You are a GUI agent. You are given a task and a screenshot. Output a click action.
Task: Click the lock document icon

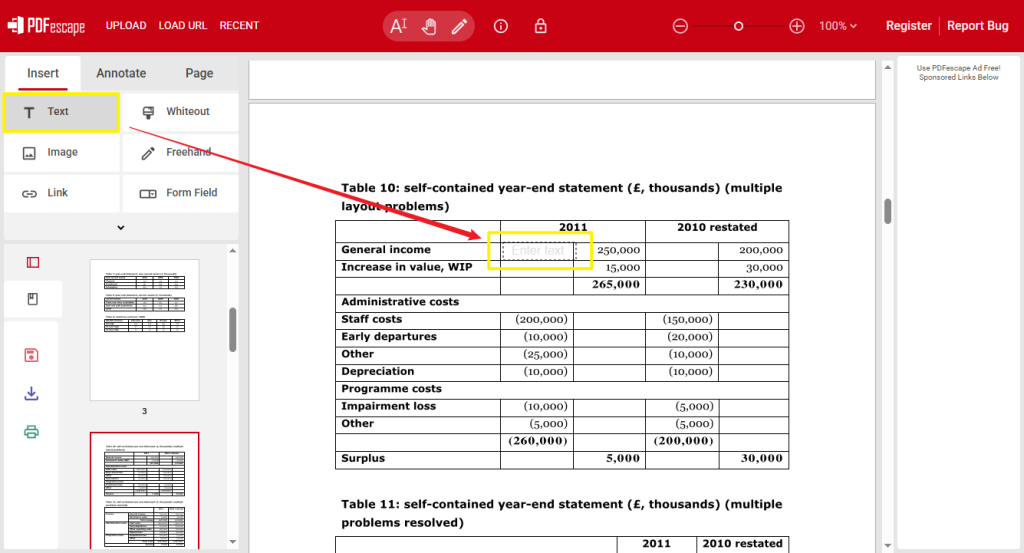coord(540,26)
